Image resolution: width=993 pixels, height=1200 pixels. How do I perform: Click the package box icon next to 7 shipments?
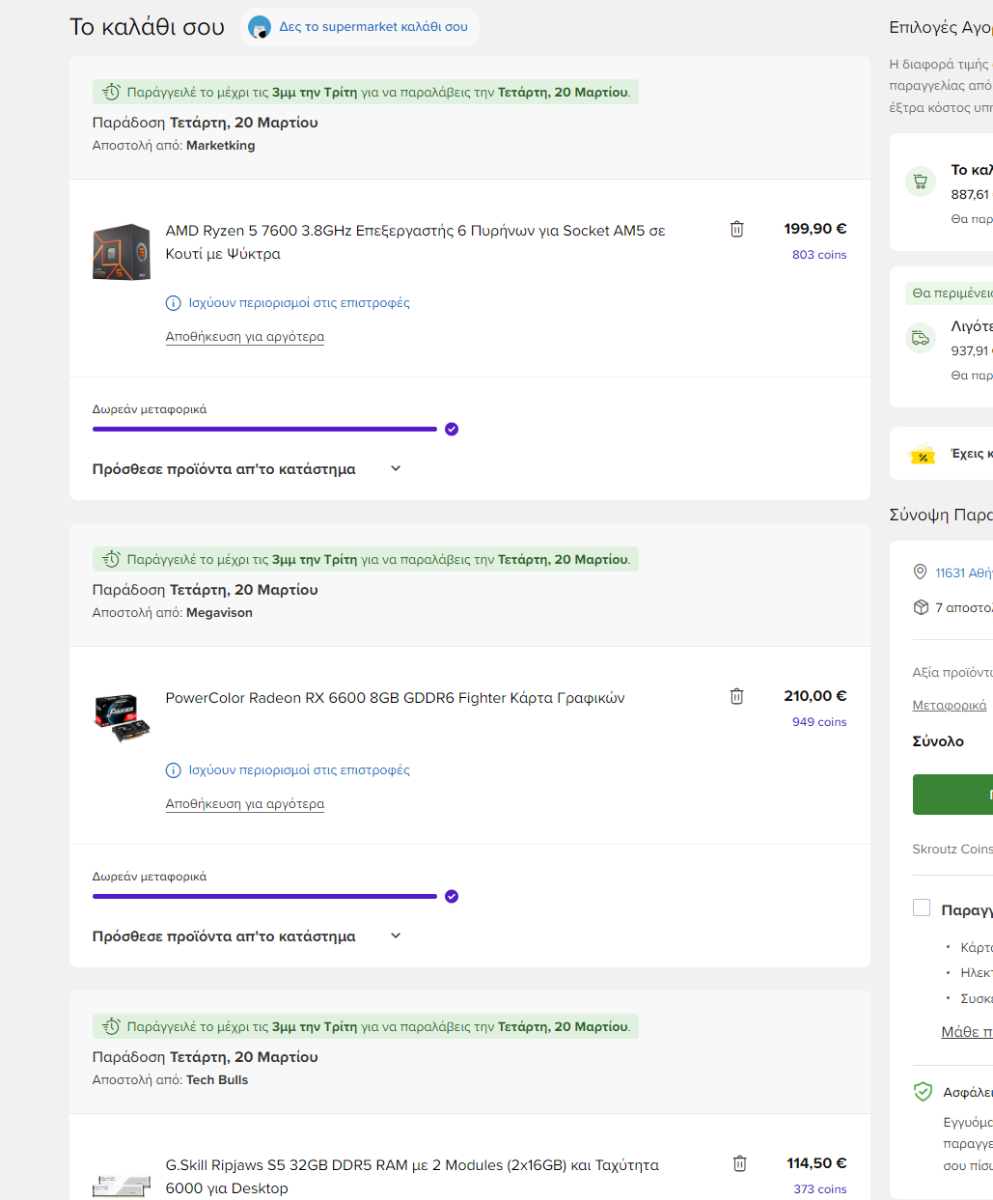tap(920, 607)
